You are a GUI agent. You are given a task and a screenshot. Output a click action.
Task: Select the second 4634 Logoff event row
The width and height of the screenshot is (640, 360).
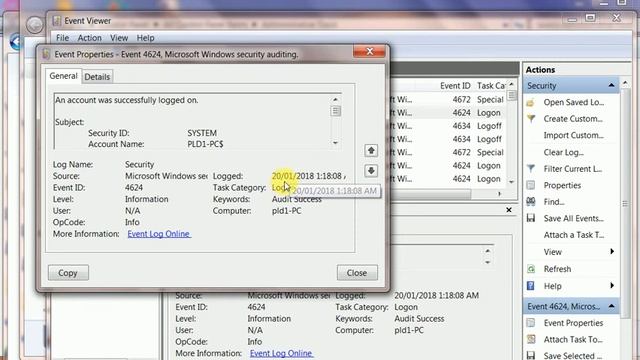coord(448,139)
